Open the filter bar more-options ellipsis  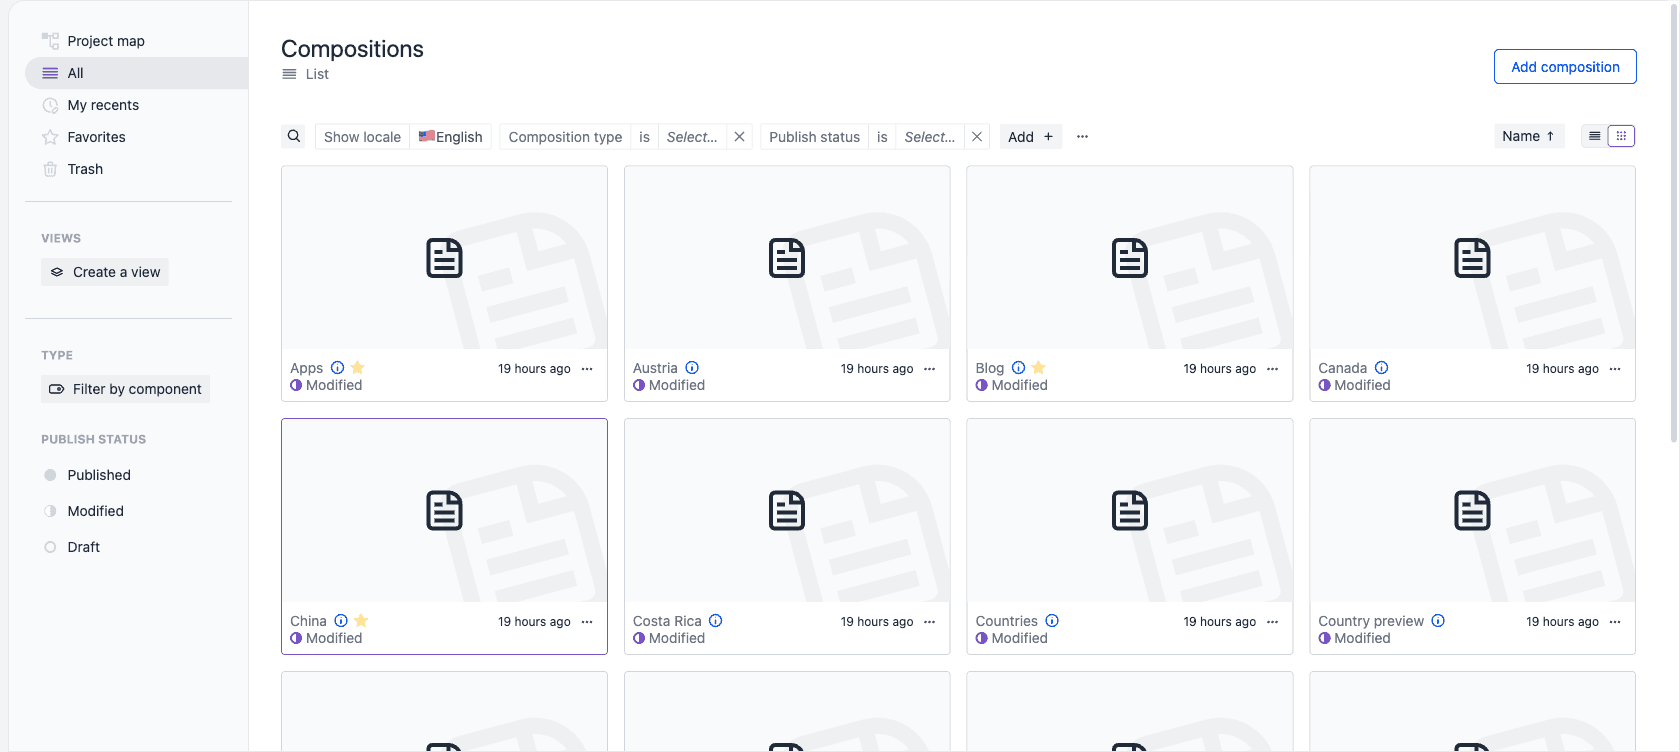[1082, 137]
